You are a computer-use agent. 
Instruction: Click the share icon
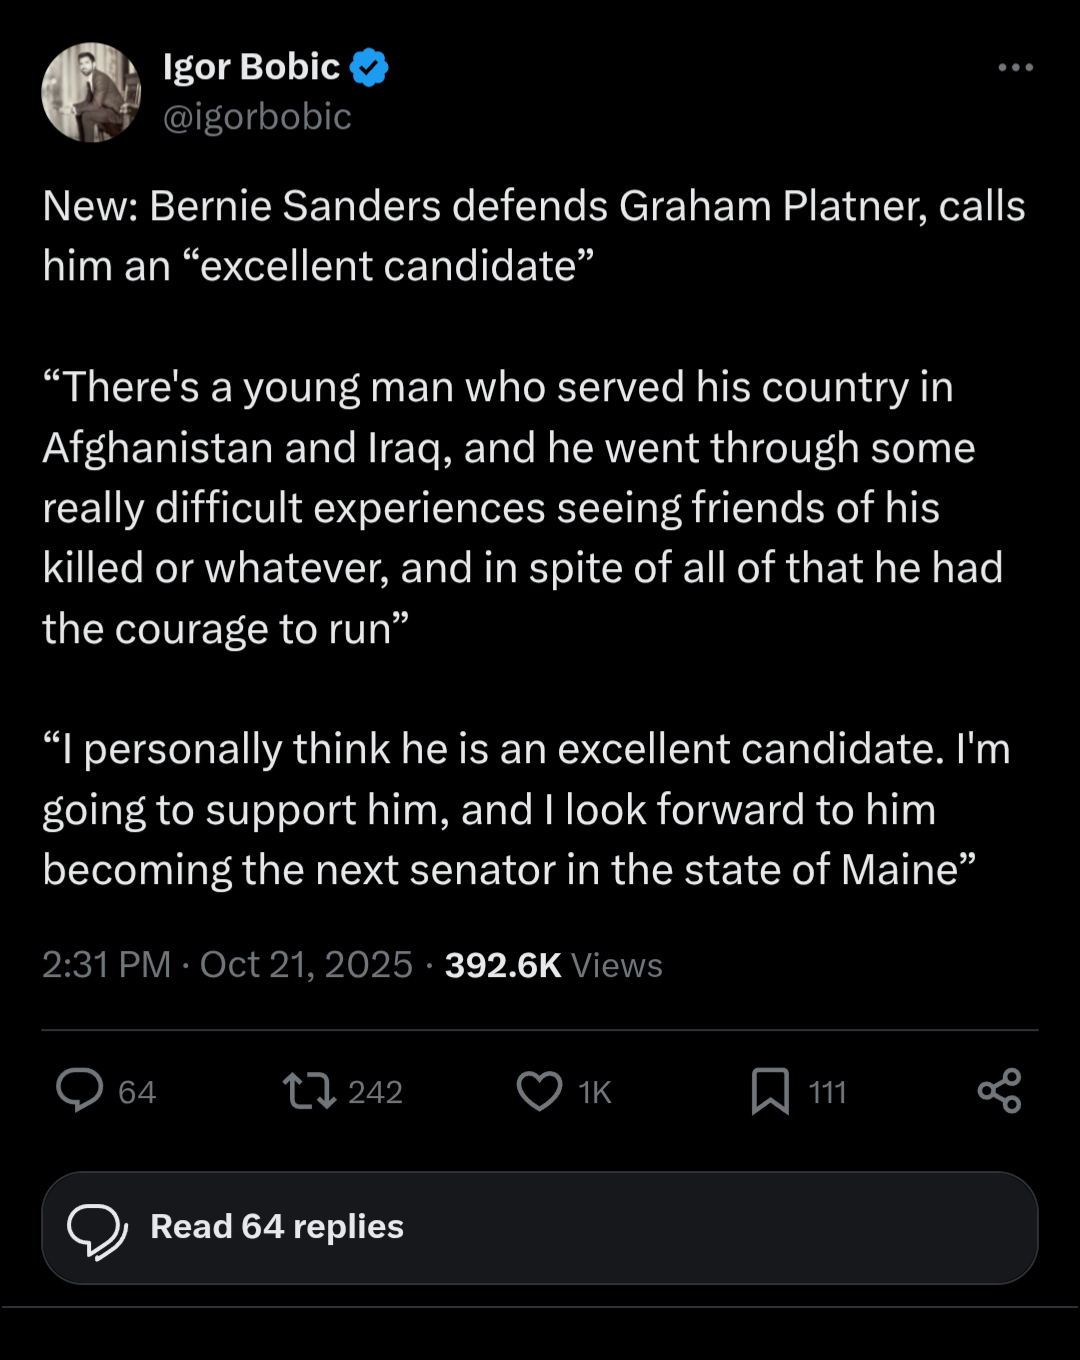[999, 1091]
